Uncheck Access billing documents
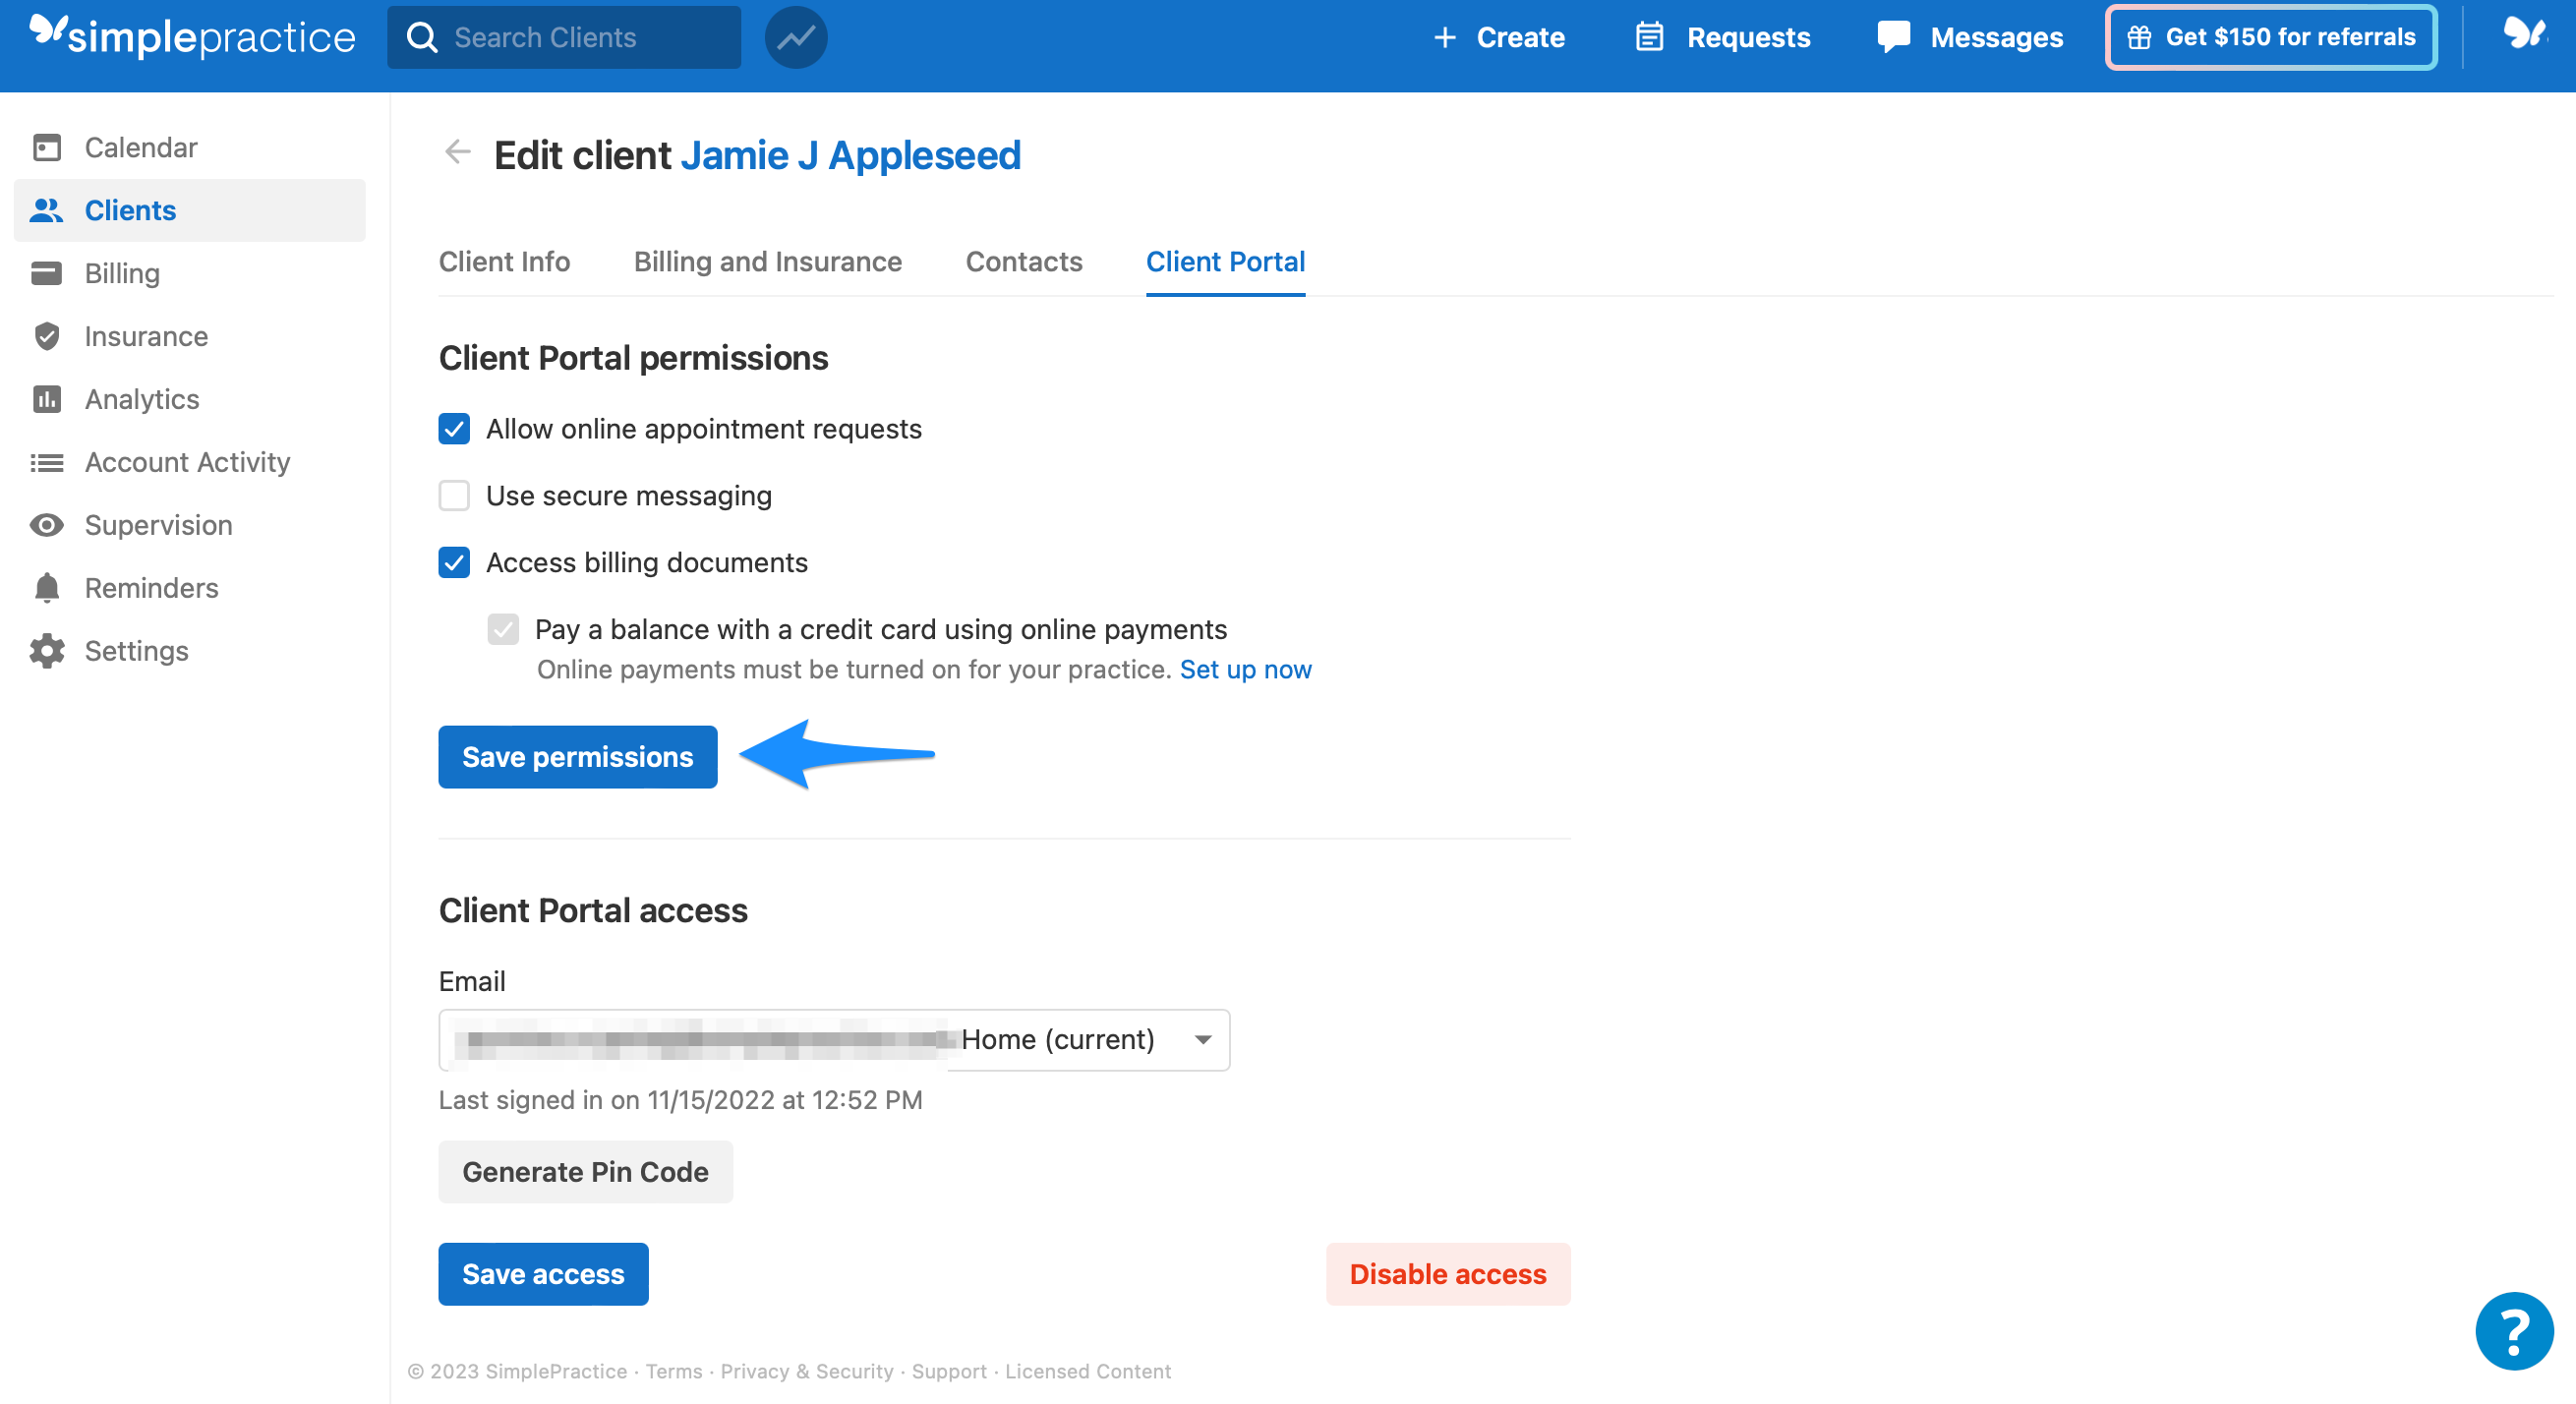Image resolution: width=2576 pixels, height=1404 pixels. 454,563
